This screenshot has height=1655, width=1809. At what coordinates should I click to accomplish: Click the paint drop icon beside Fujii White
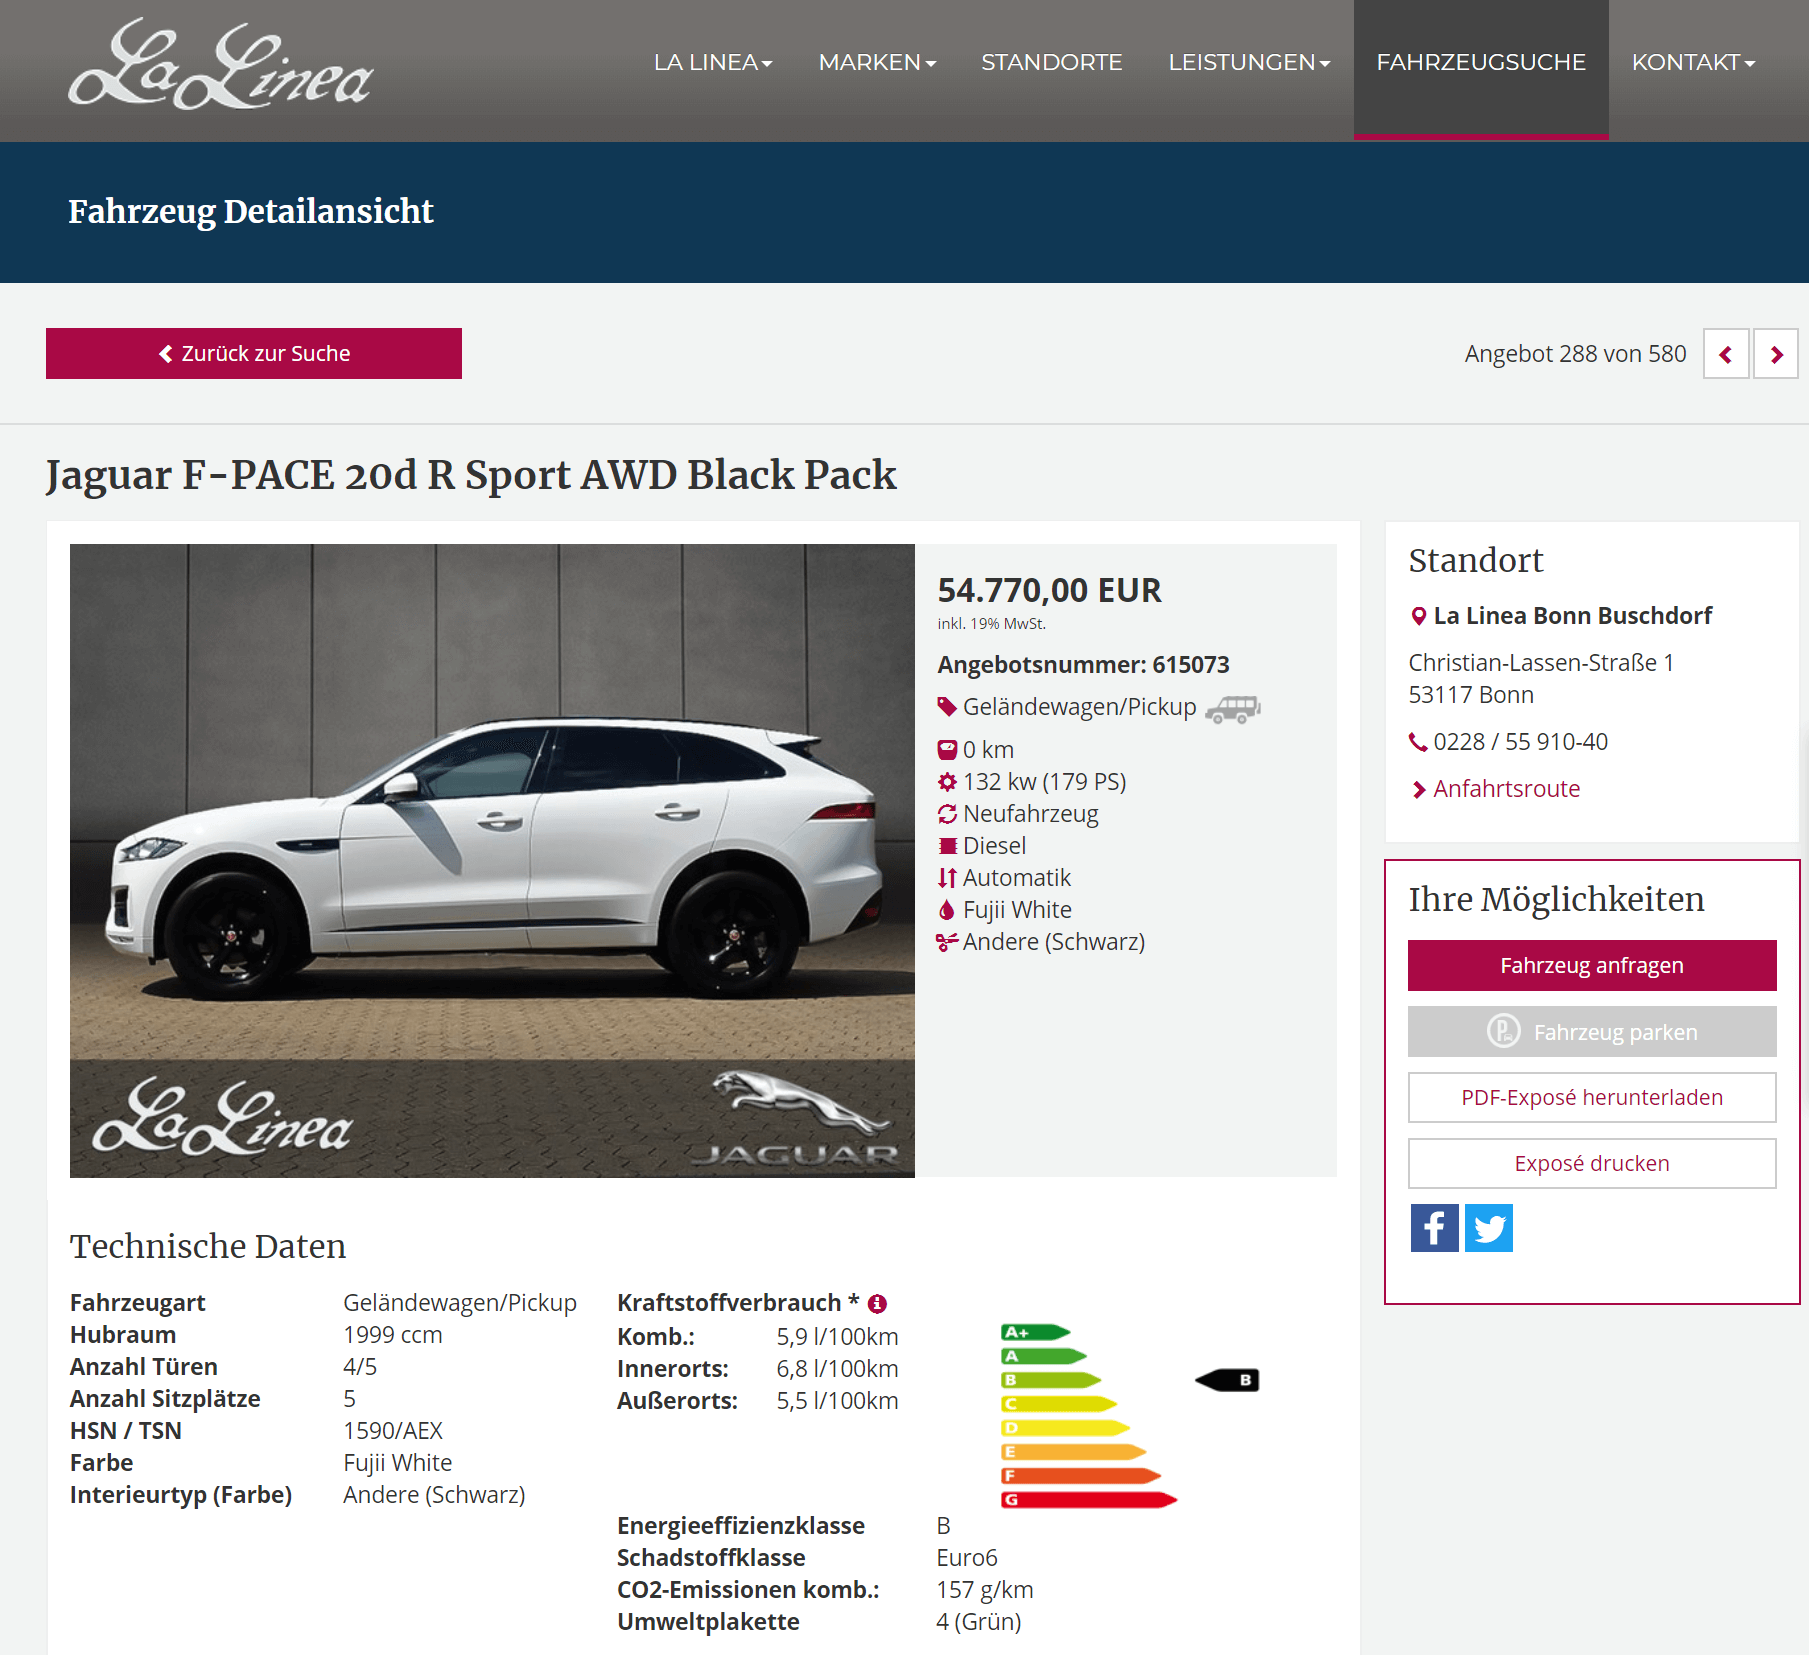point(947,910)
